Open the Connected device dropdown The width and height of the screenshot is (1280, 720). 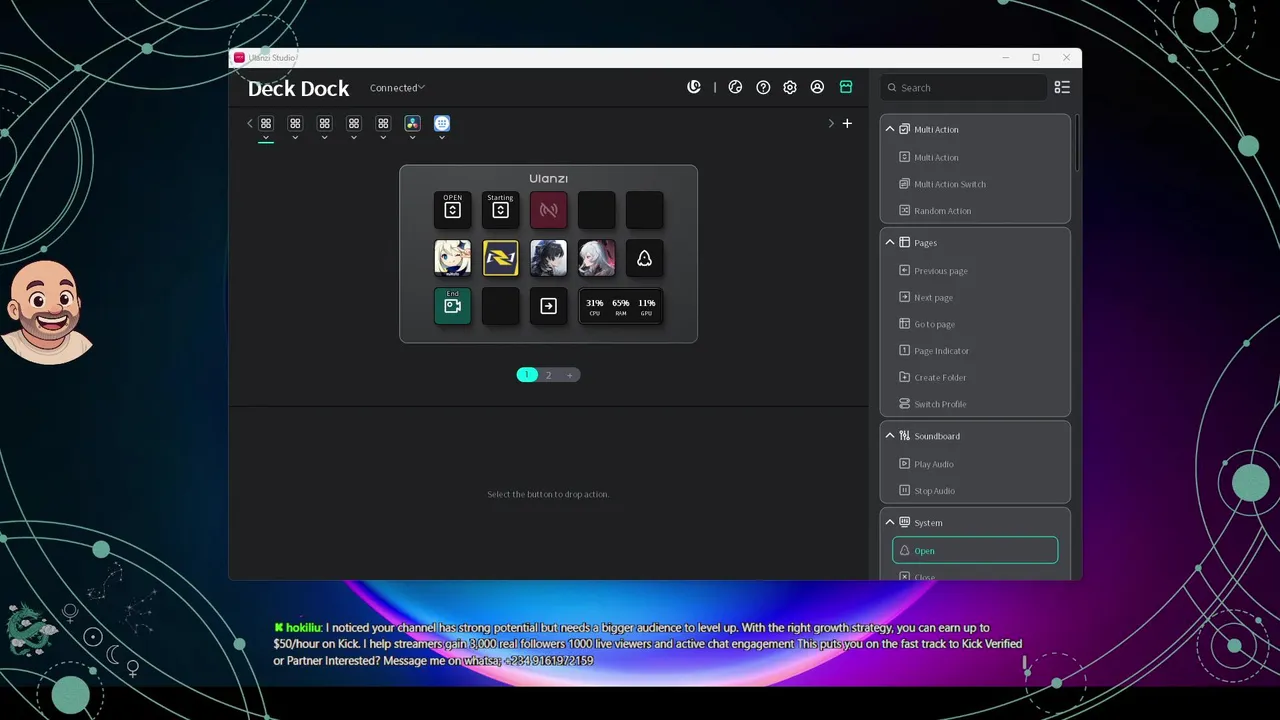[397, 88]
